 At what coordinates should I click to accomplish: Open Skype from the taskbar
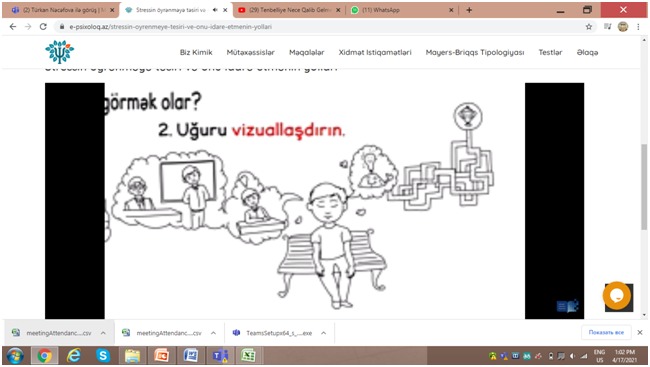103,356
